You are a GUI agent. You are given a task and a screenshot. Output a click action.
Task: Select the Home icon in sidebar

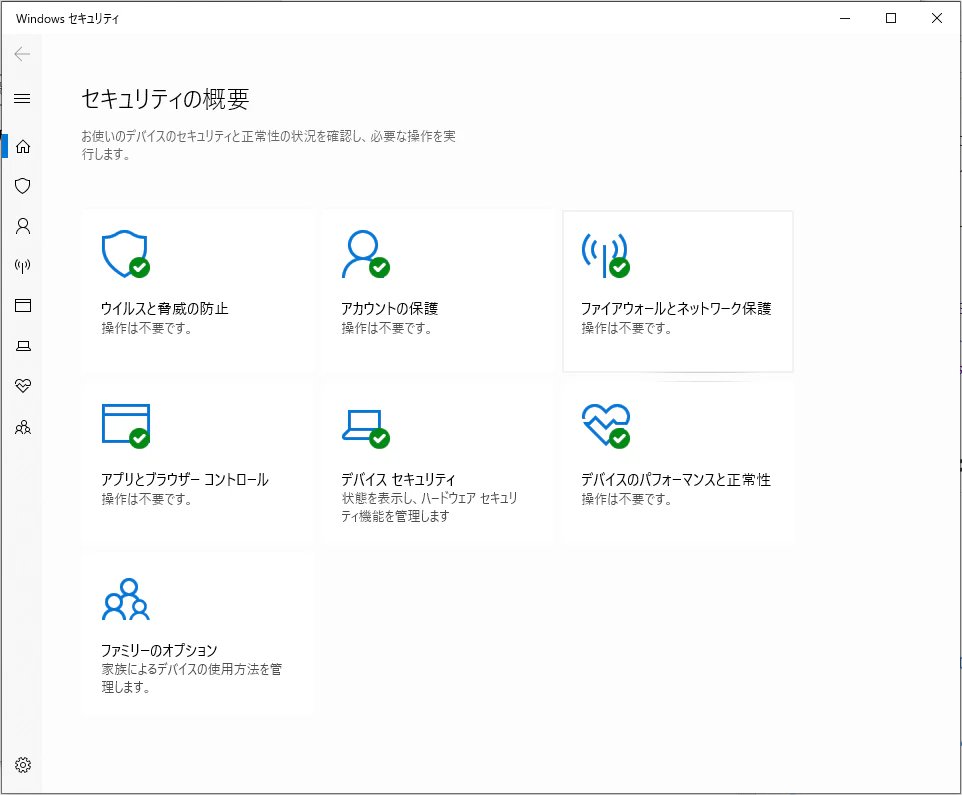coord(23,147)
